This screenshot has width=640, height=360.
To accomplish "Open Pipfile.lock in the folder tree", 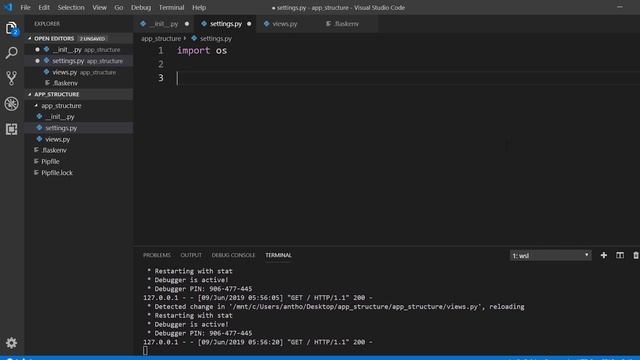I will 79,173.
